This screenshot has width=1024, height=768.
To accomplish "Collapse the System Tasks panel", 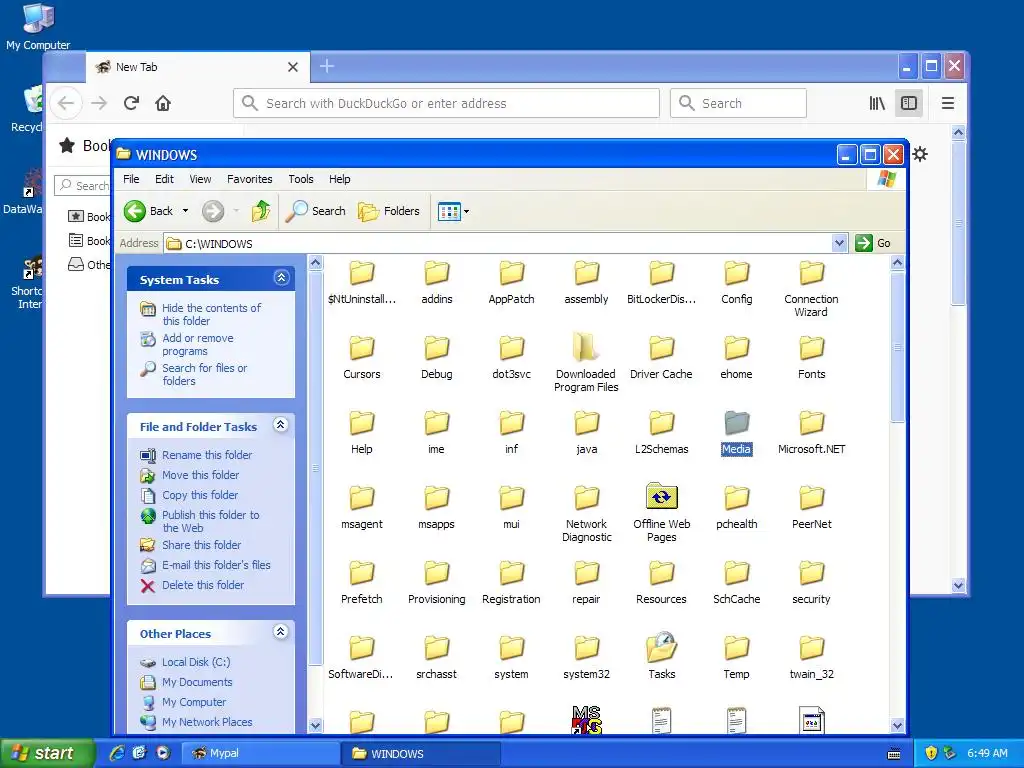I will point(281,278).
